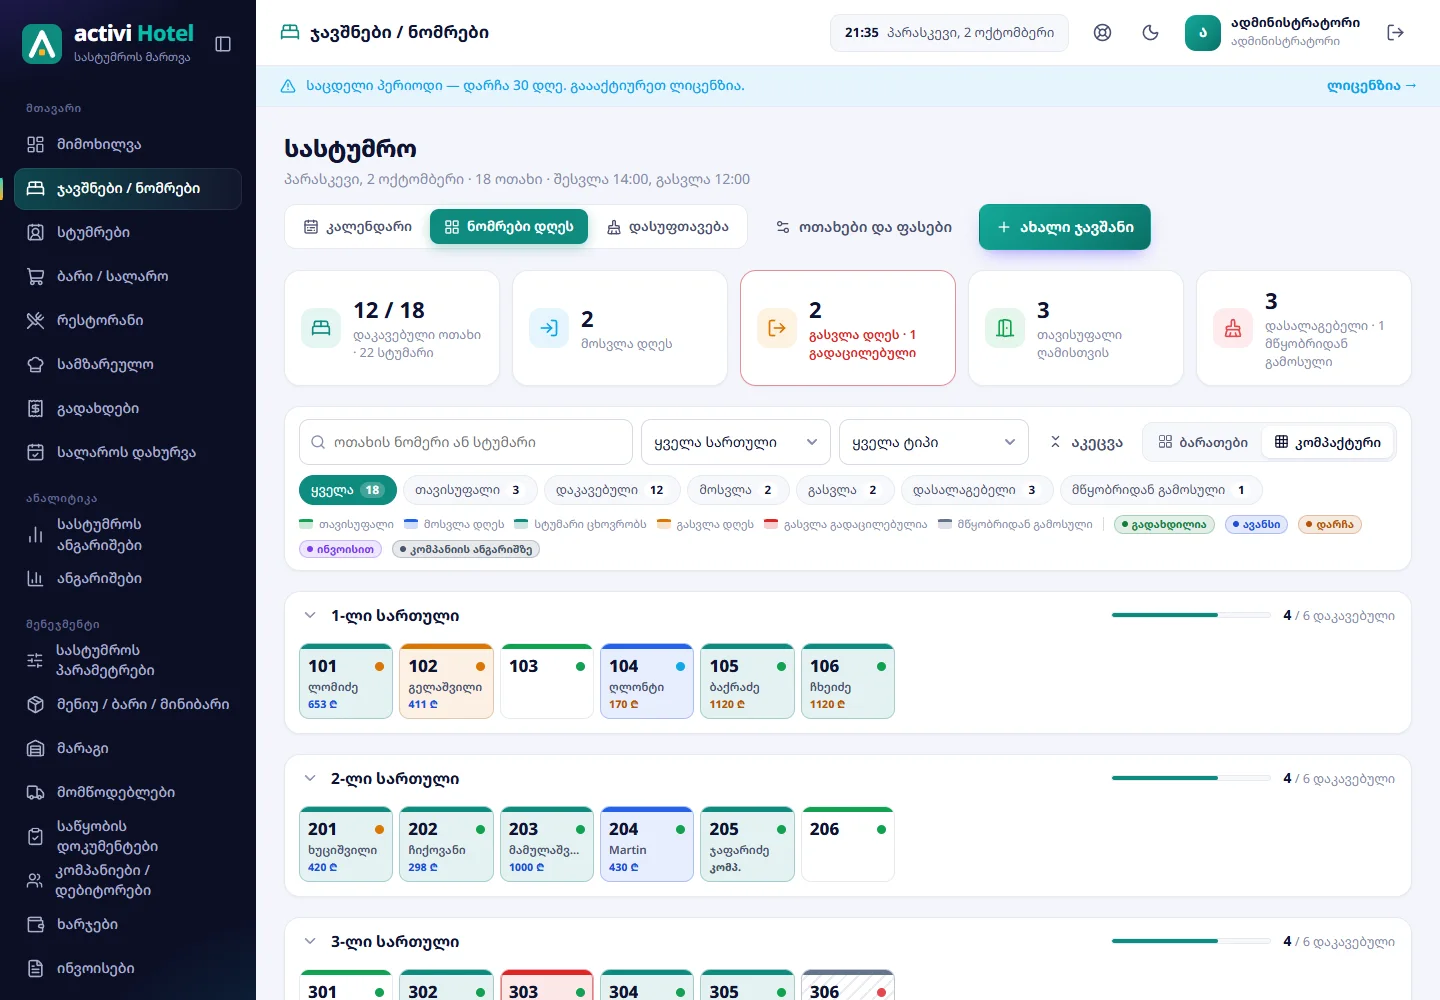Open გადახდები (payments) in sidebar
The height and width of the screenshot is (1000, 1440).
(x=128, y=408)
